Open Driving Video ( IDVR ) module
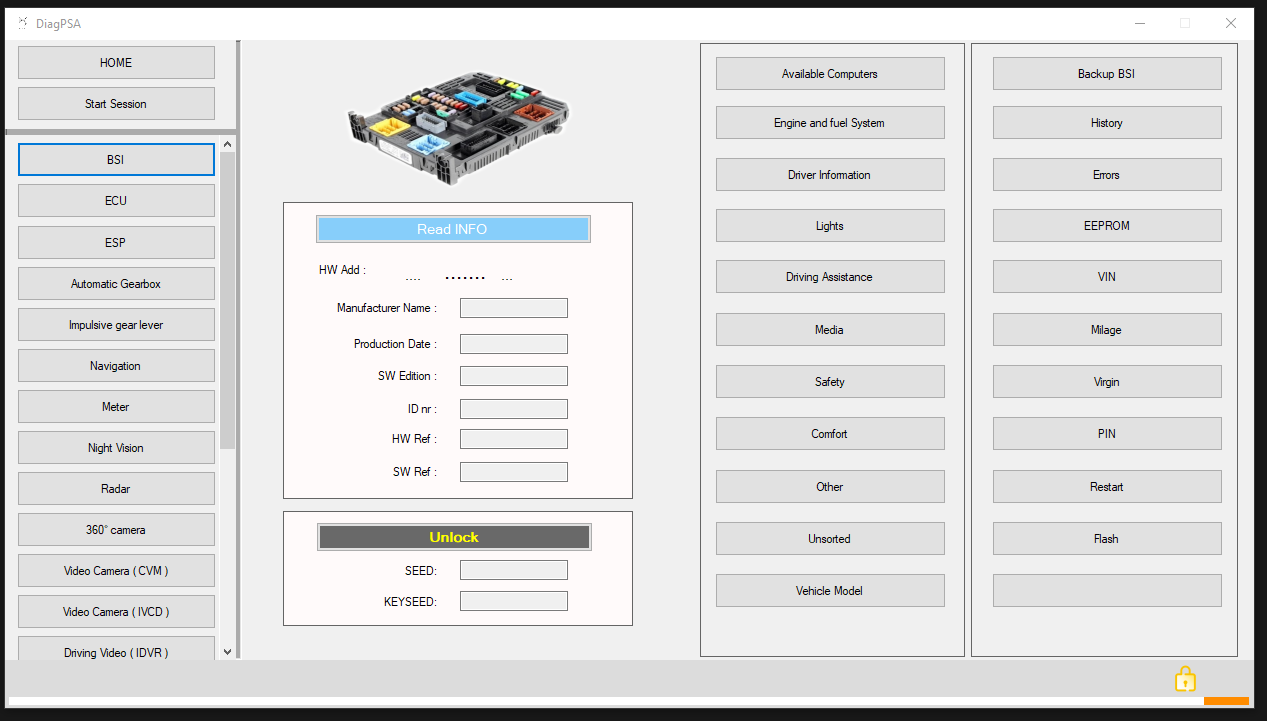 (x=116, y=648)
